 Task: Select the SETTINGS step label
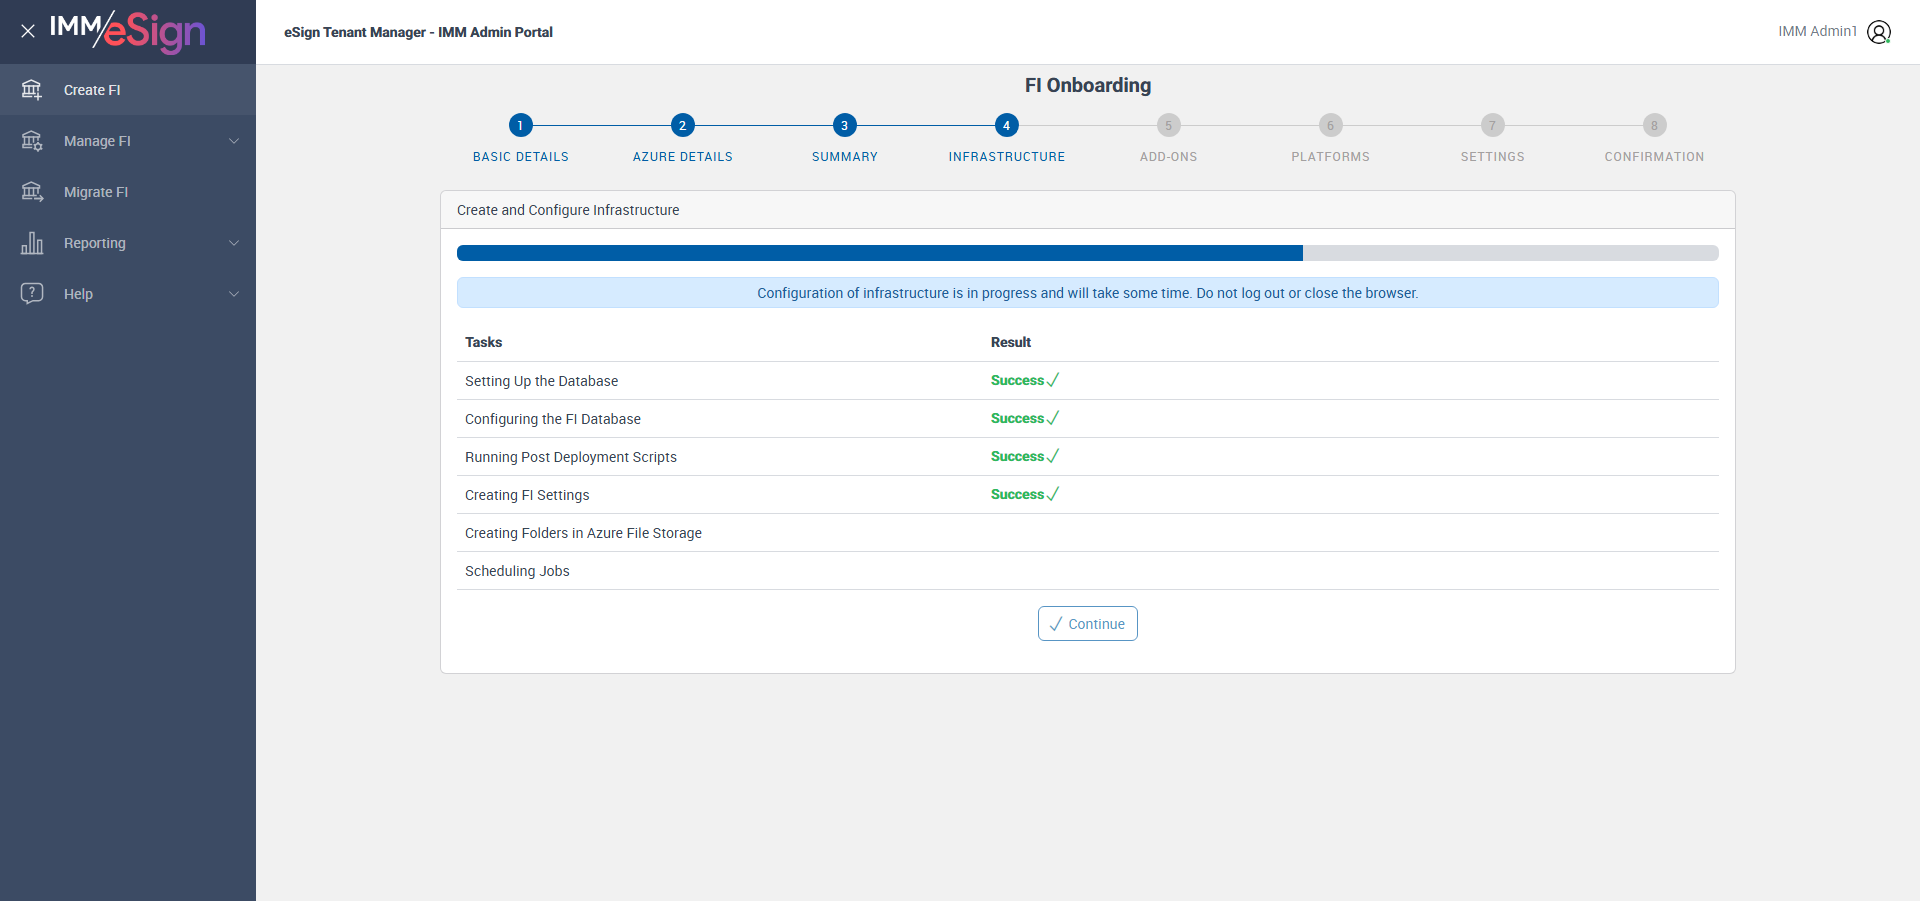click(x=1492, y=157)
